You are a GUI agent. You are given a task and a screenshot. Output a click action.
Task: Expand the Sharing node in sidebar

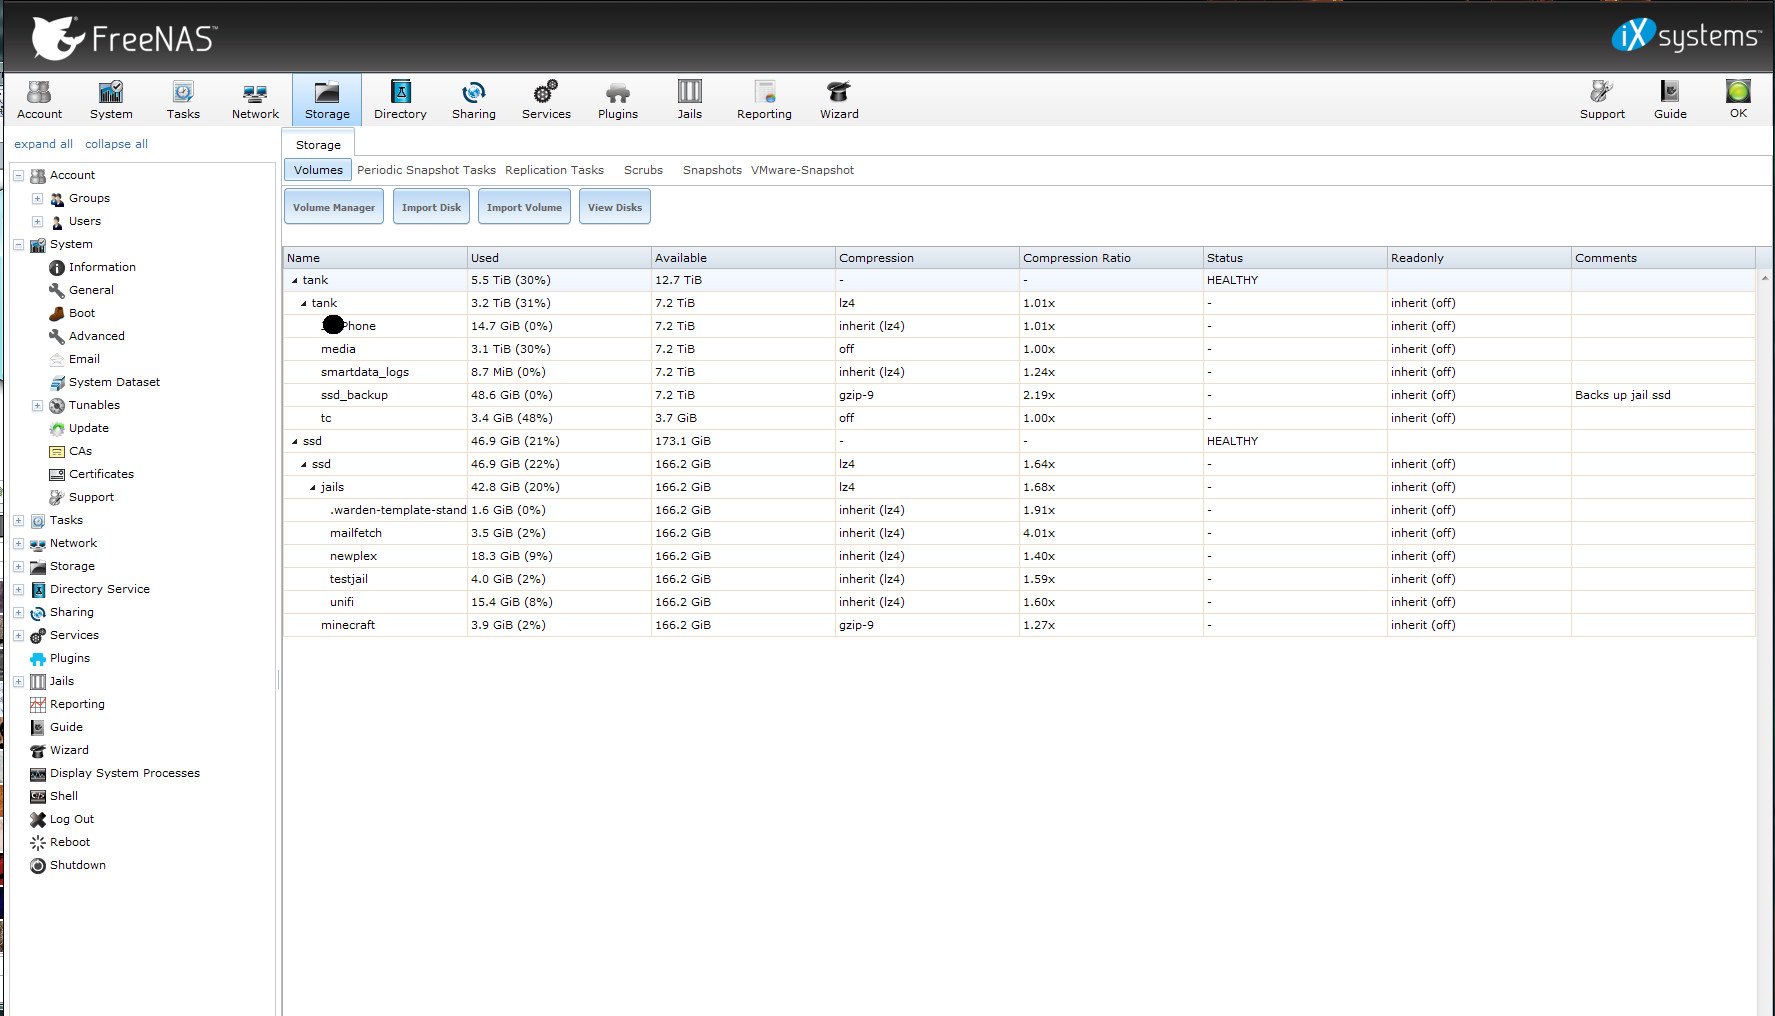(x=18, y=613)
